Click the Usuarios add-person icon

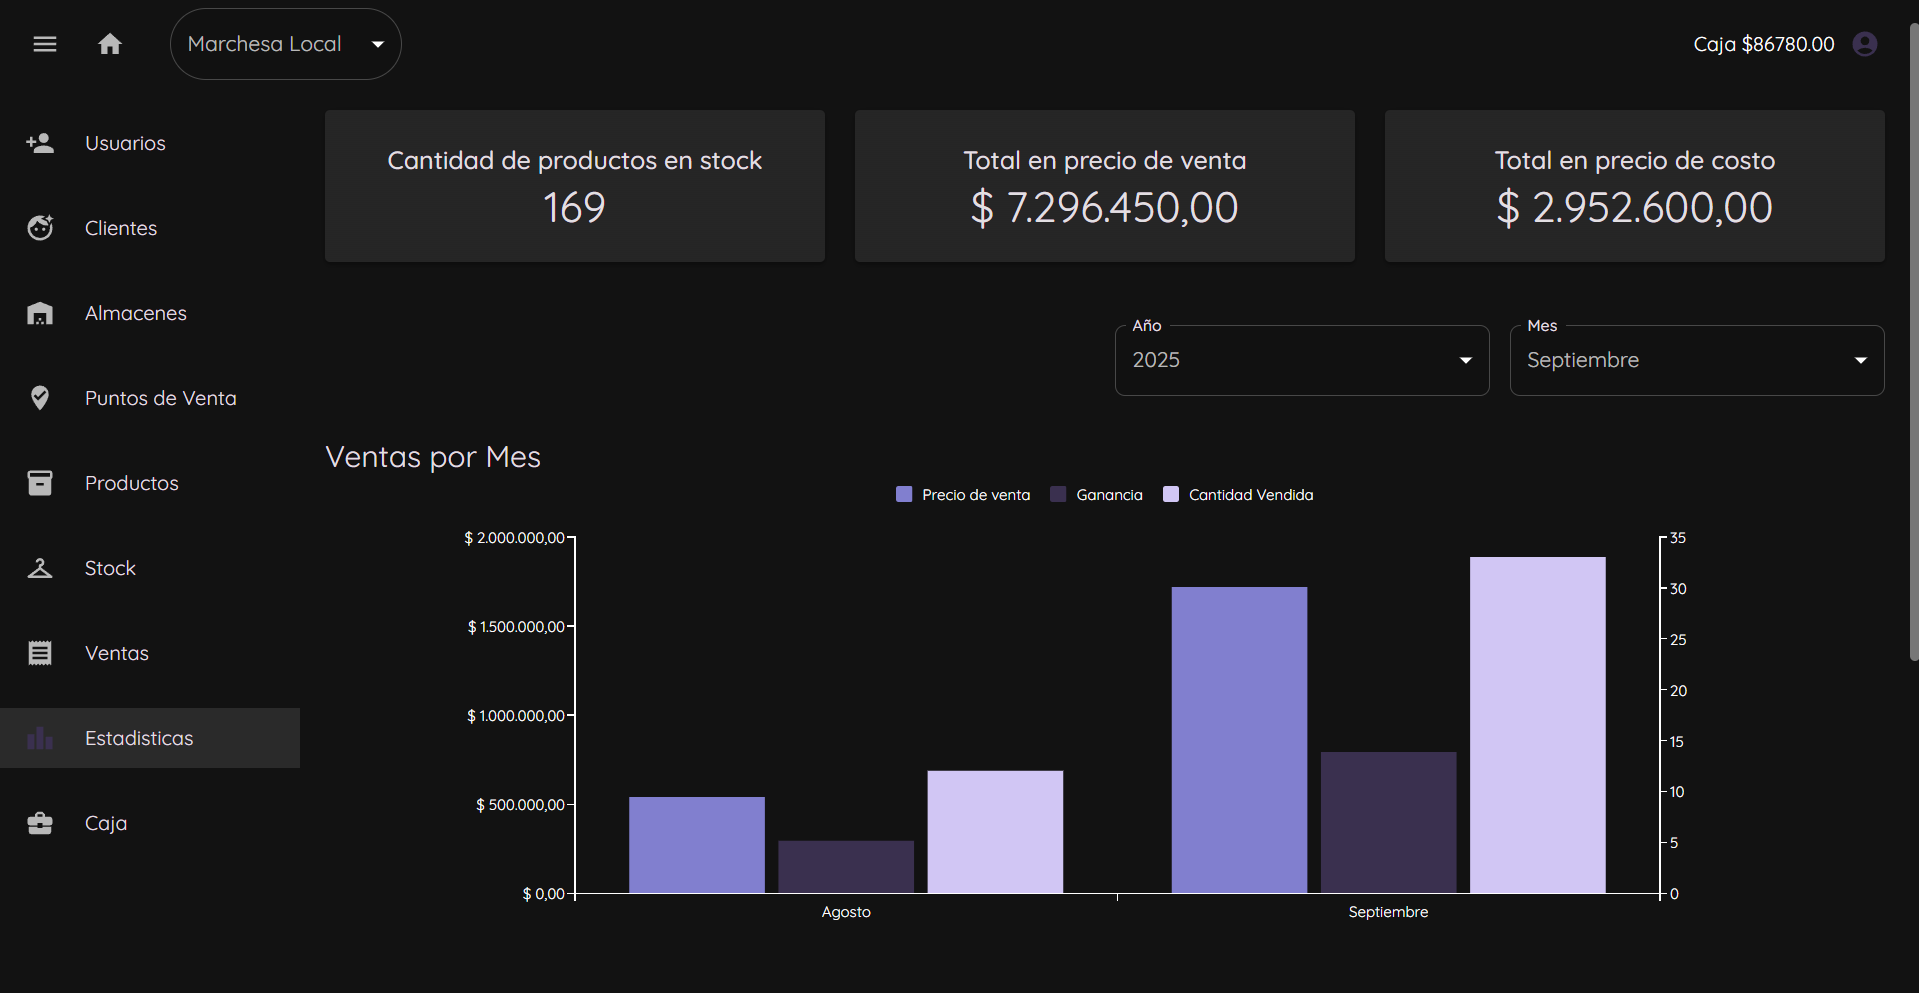(x=40, y=143)
